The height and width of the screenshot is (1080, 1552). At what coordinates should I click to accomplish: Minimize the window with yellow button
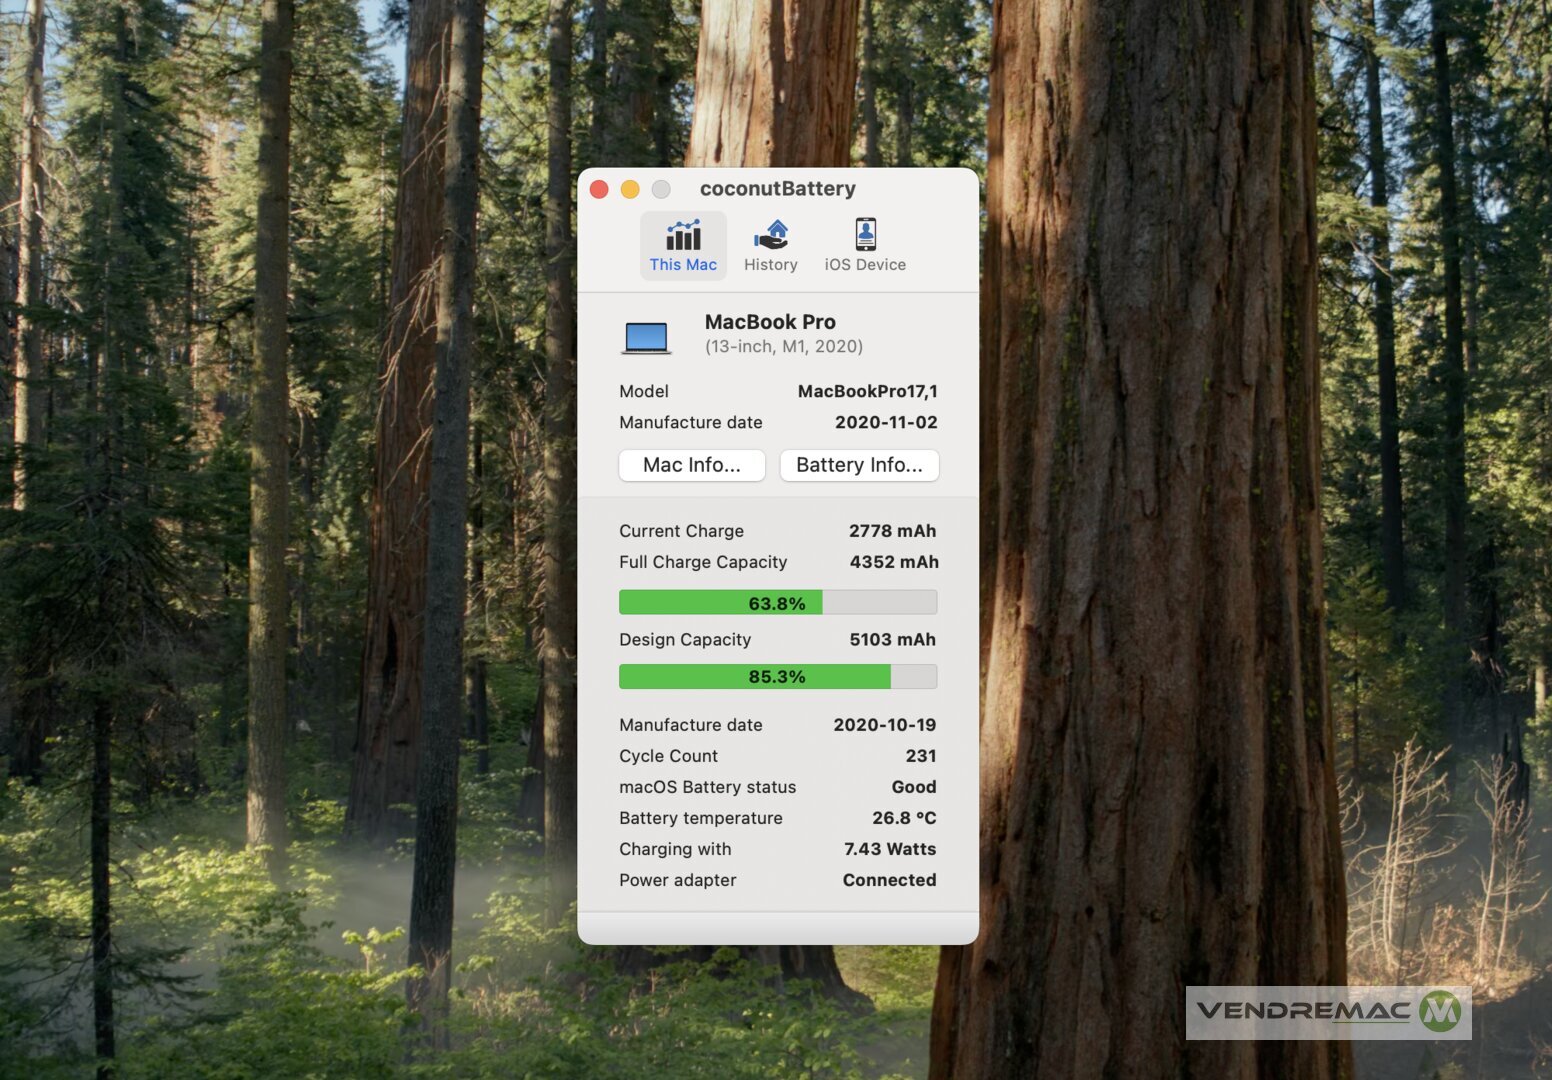click(x=630, y=190)
